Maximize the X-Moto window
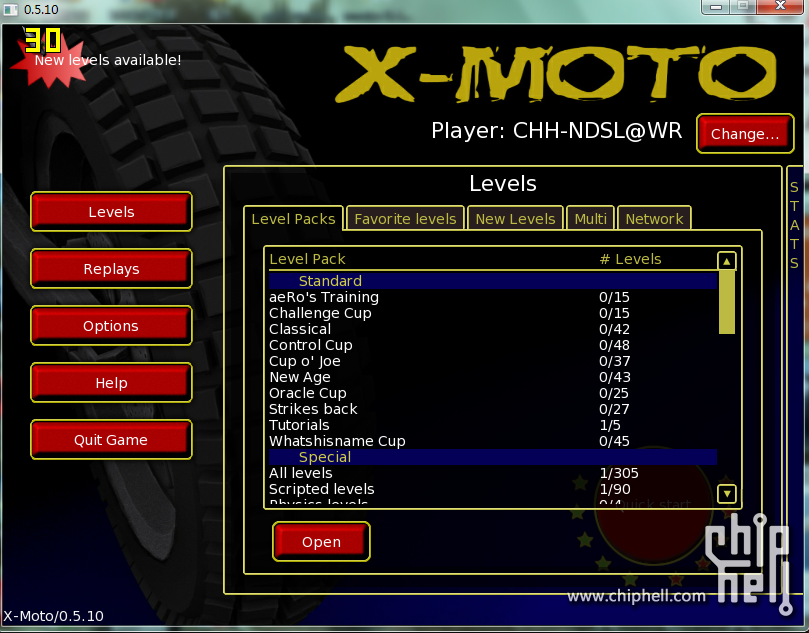Viewport: 809px width, 633px height. tap(743, 7)
